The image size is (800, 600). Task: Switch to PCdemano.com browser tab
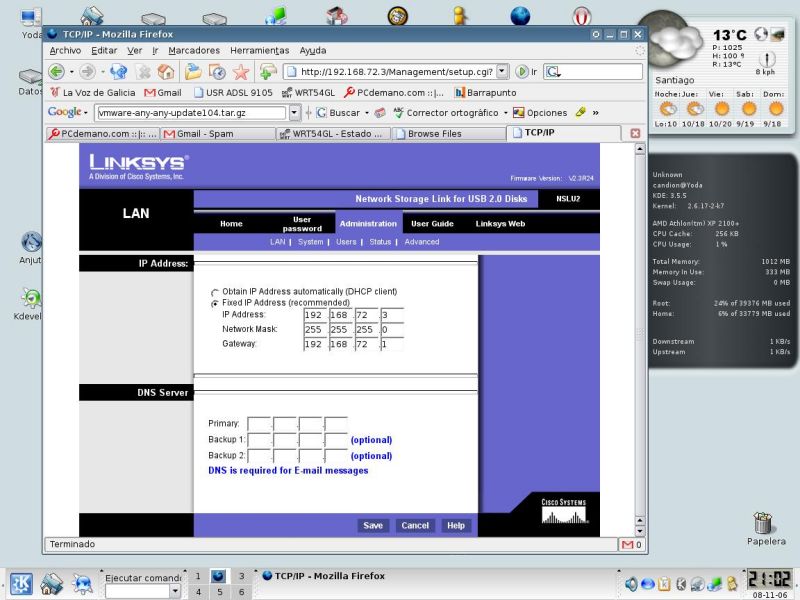pyautogui.click(x=103, y=134)
